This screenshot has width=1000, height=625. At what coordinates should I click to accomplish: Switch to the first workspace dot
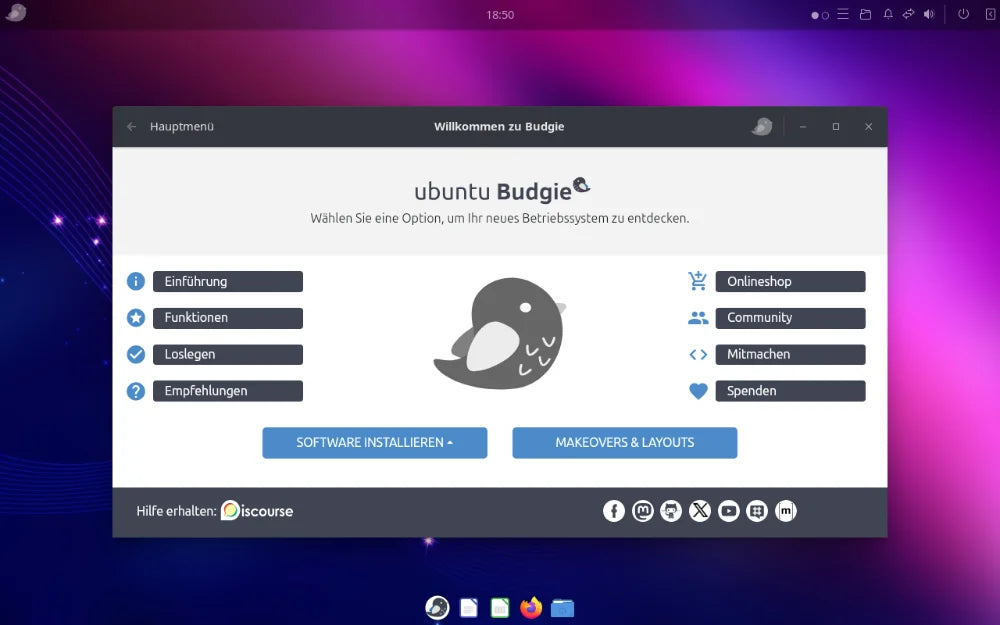pyautogui.click(x=815, y=15)
